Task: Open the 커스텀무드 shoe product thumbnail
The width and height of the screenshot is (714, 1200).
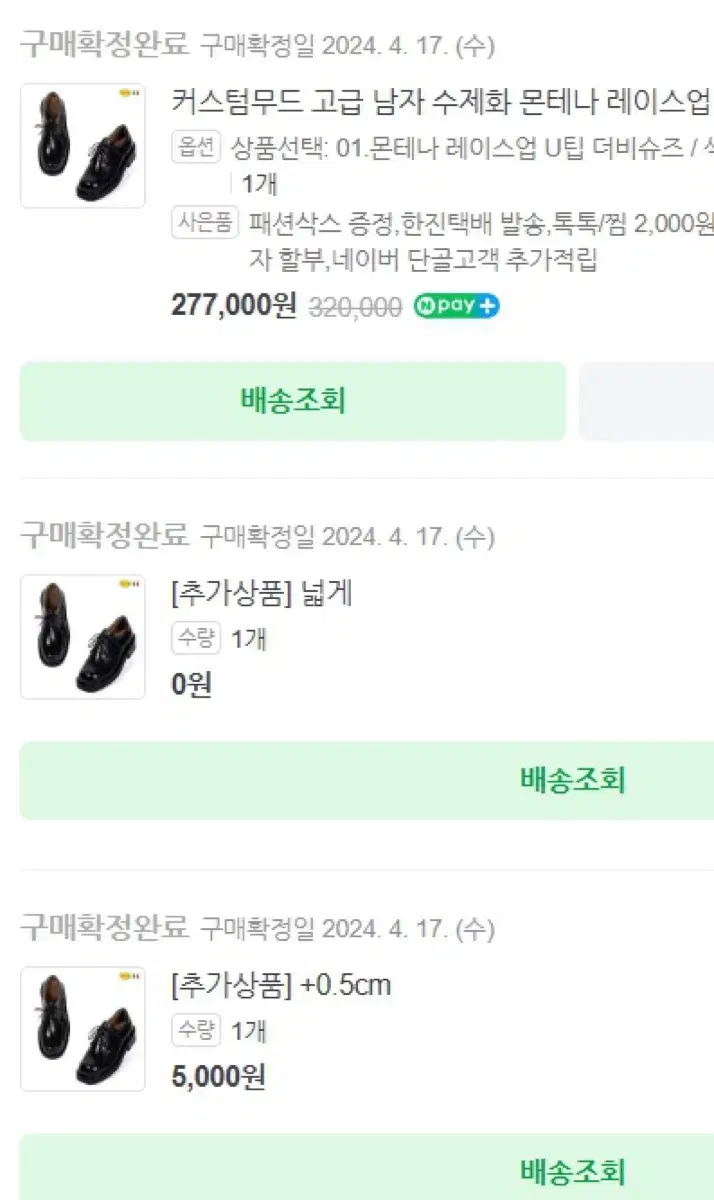Action: (82, 145)
